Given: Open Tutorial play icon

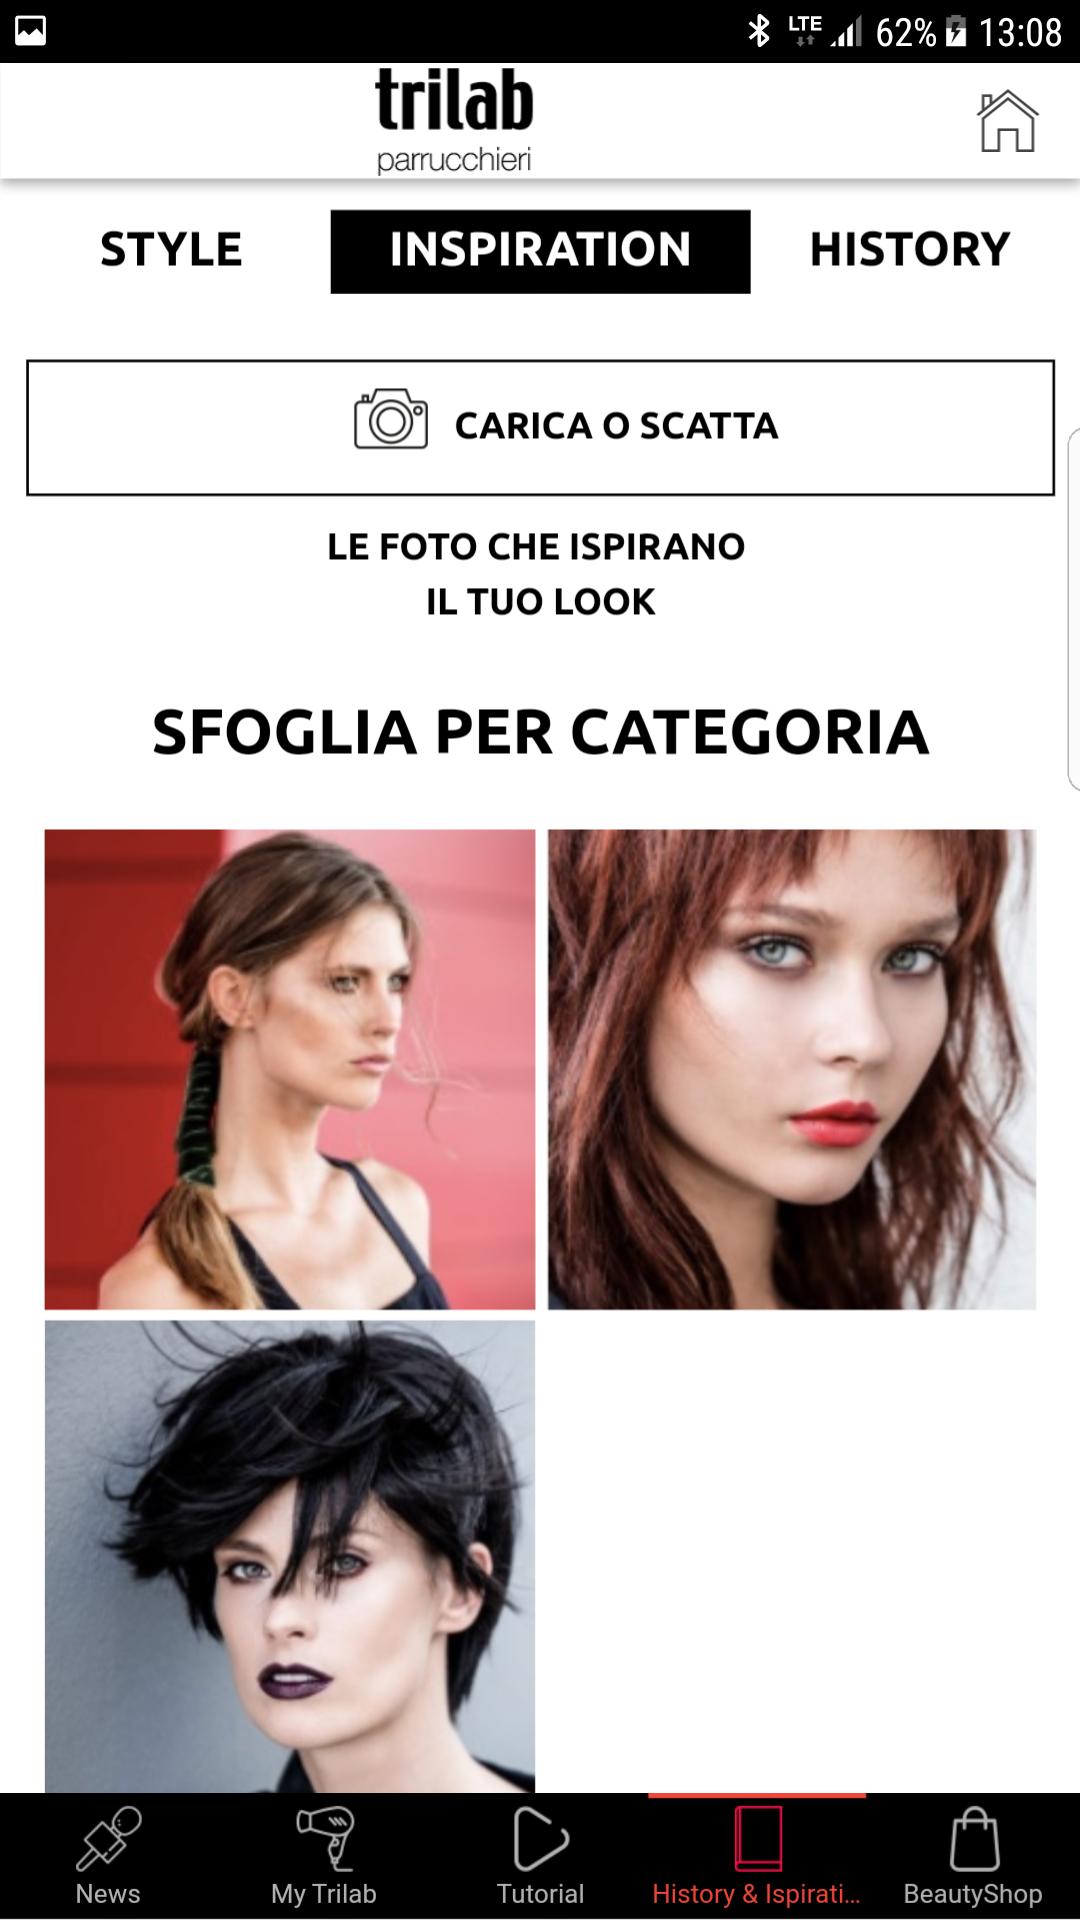Looking at the screenshot, I should (540, 1838).
